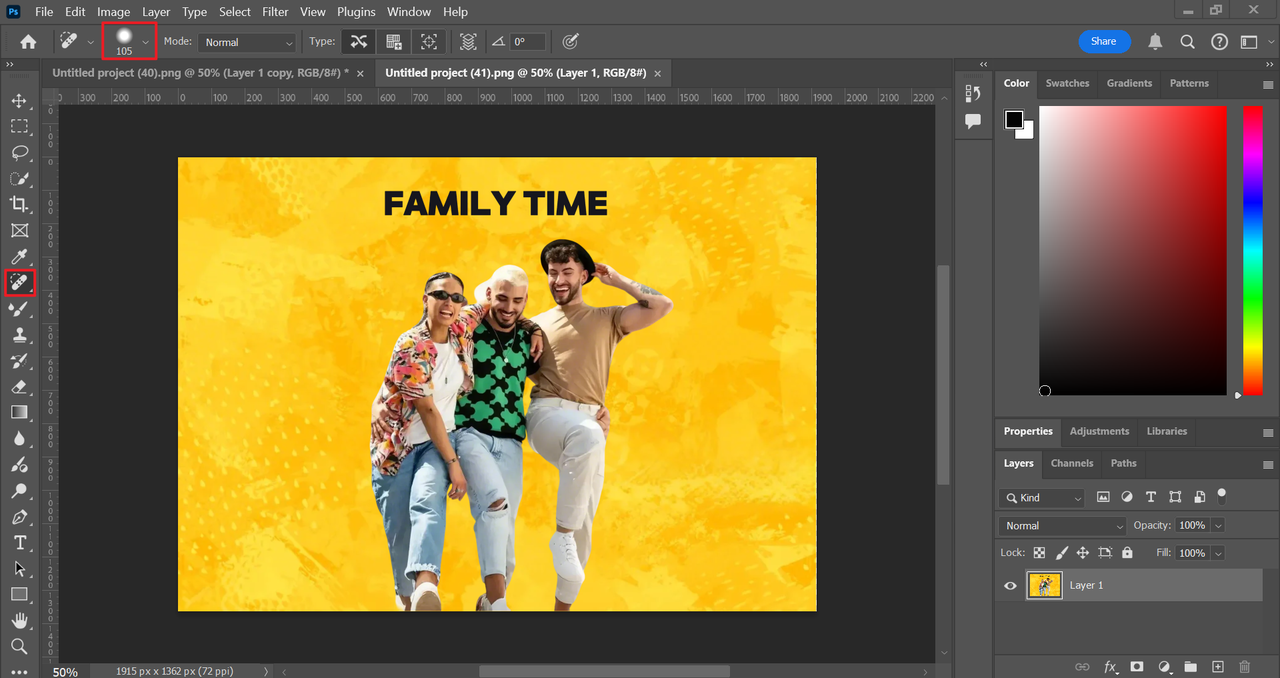
Task: Open the Discover help icon
Action: tap(1219, 42)
